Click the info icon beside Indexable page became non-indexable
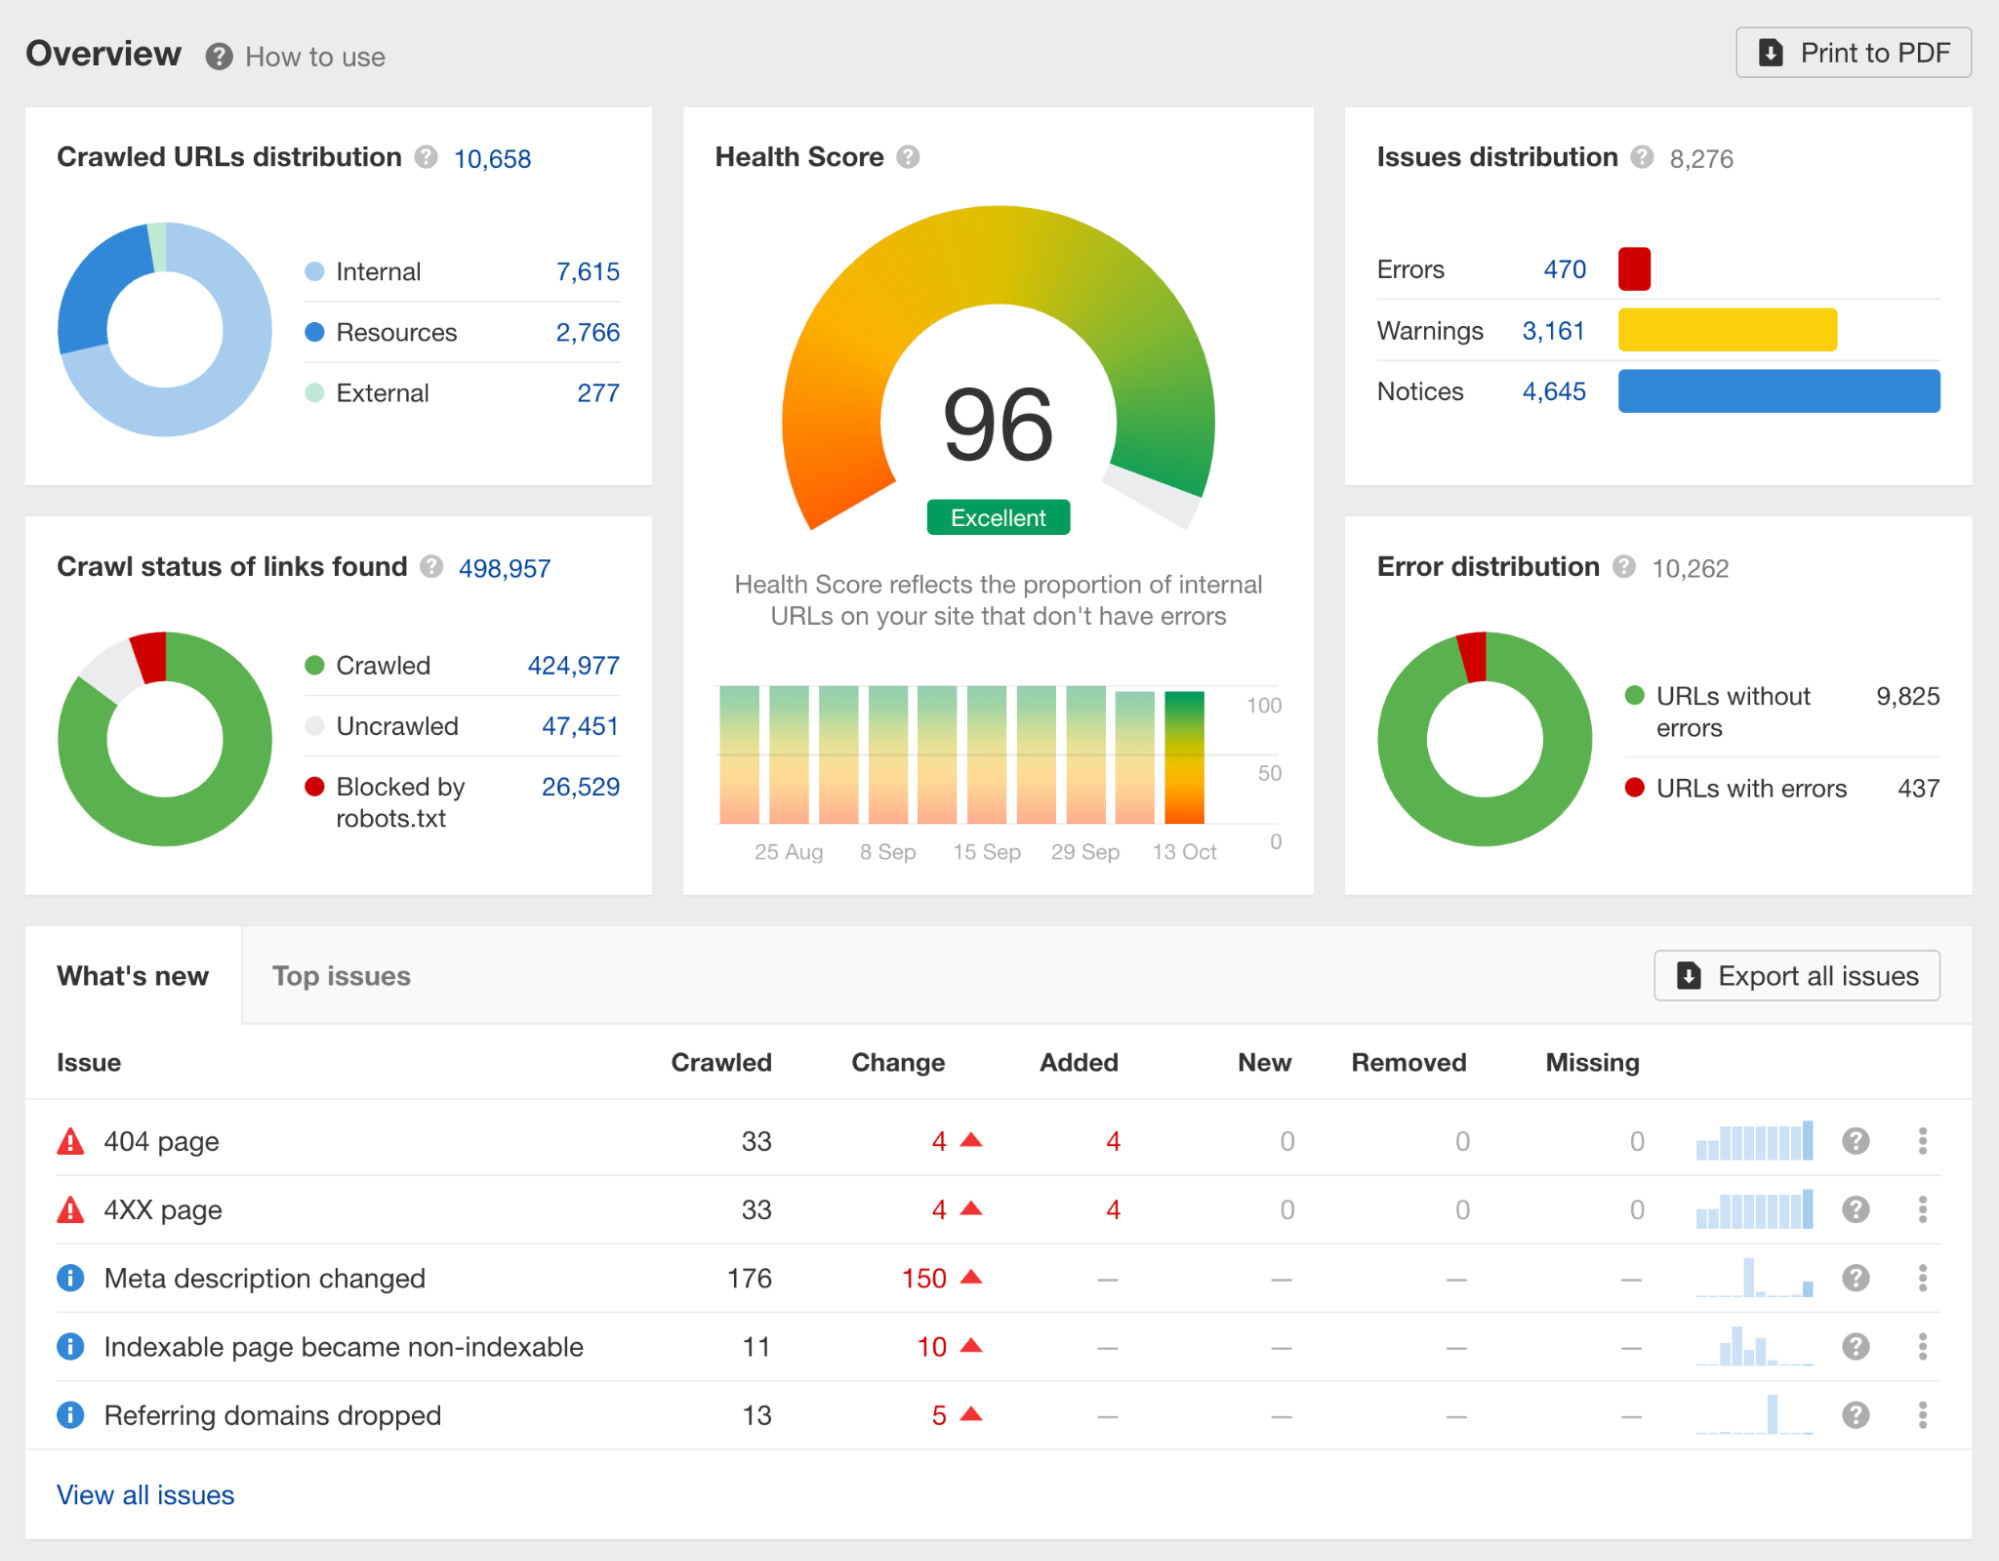The image size is (1999, 1561). coord(70,1346)
